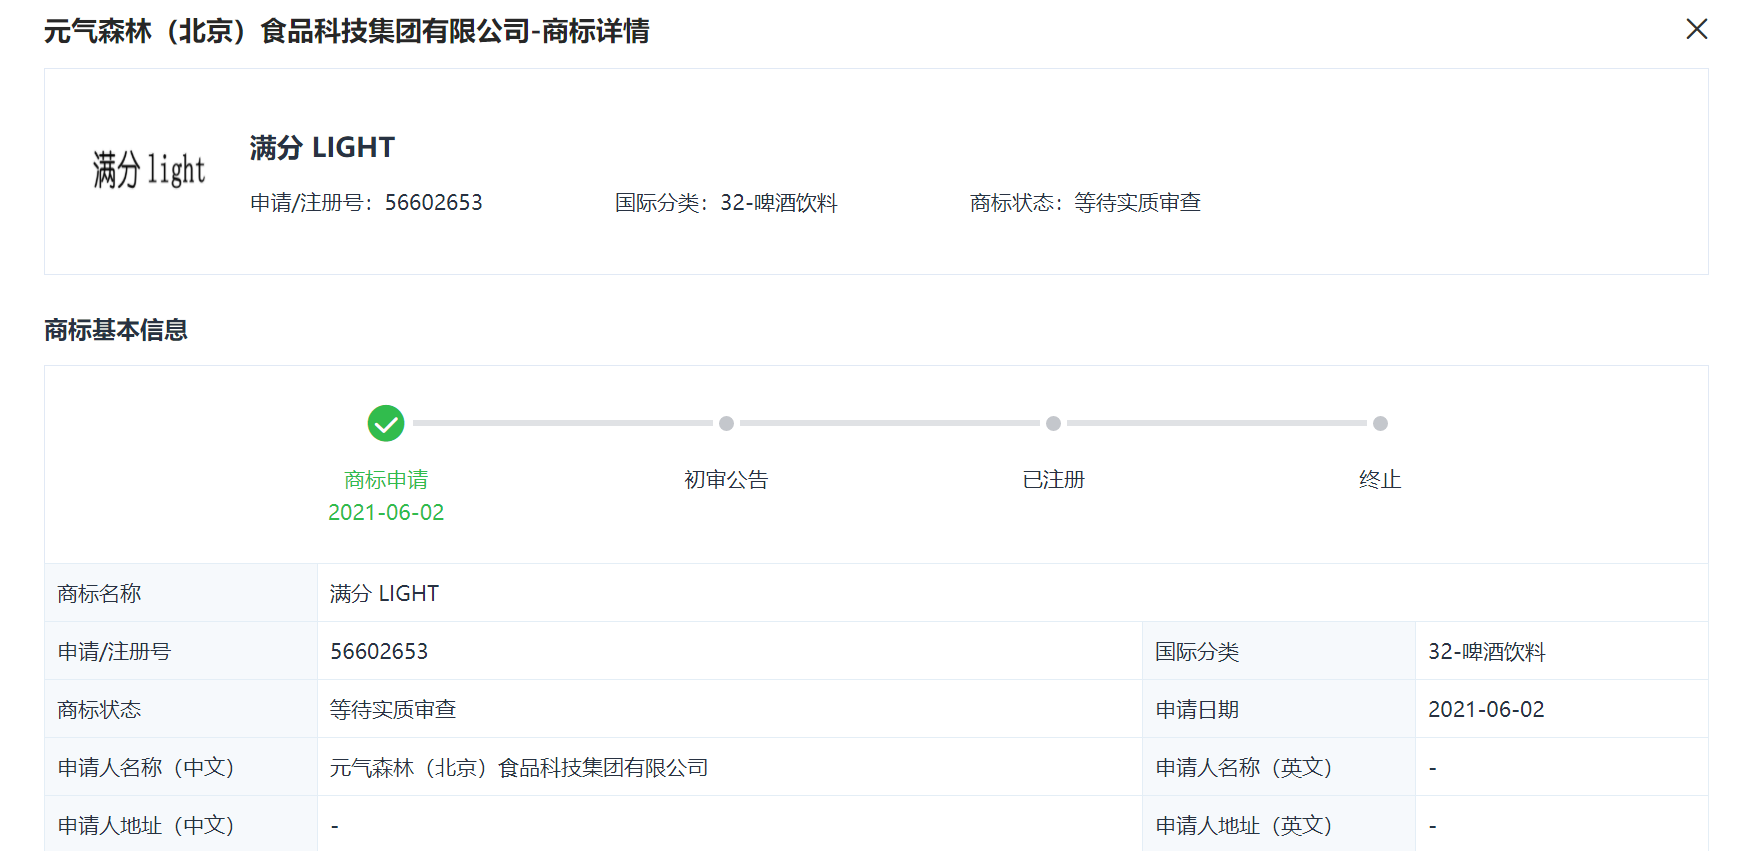1750x851 pixels.
Task: Click the 申请人地址（中文） label cell
Action: click(181, 824)
